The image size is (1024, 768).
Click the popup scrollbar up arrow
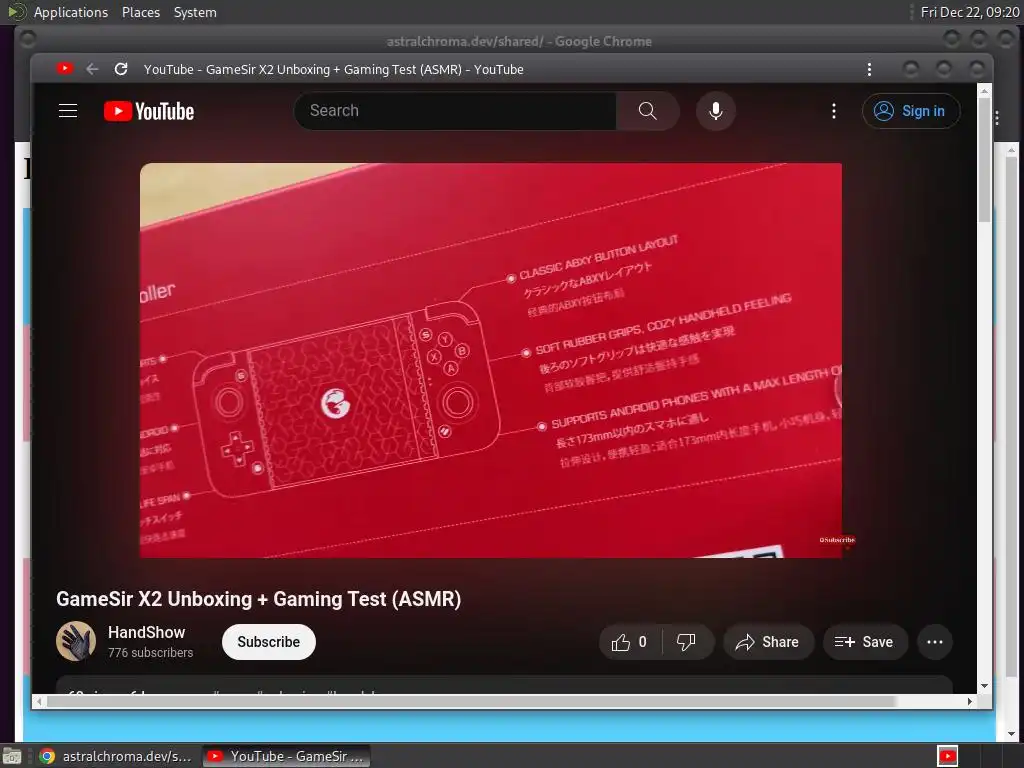click(984, 91)
